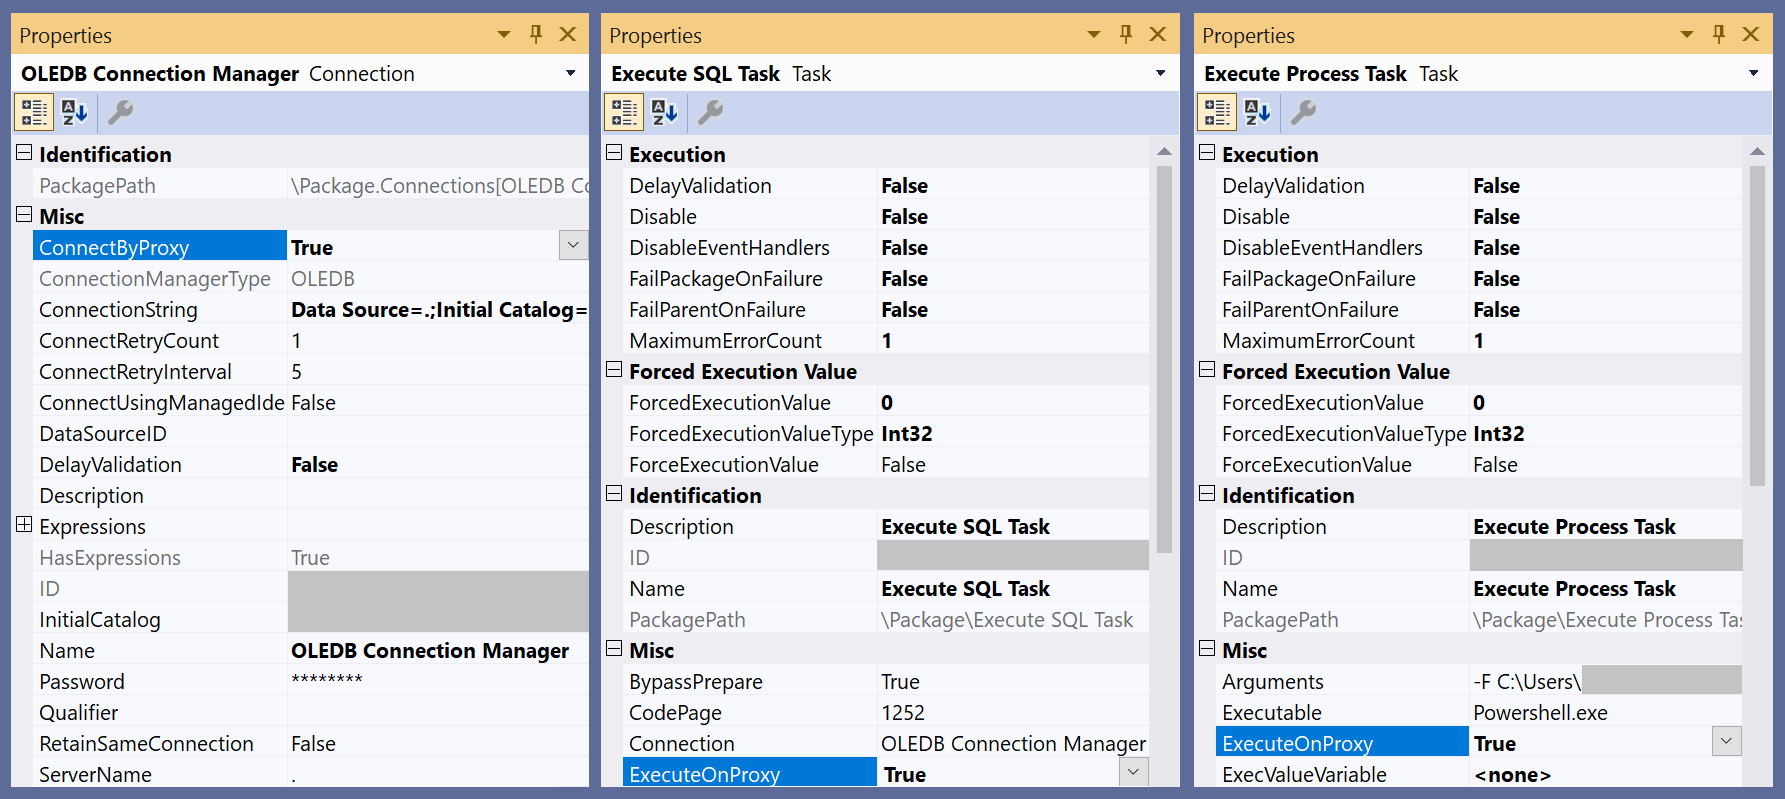This screenshot has width=1785, height=799.
Task: Open the Execute Process Task object selector dropdown
Action: click(x=1753, y=73)
